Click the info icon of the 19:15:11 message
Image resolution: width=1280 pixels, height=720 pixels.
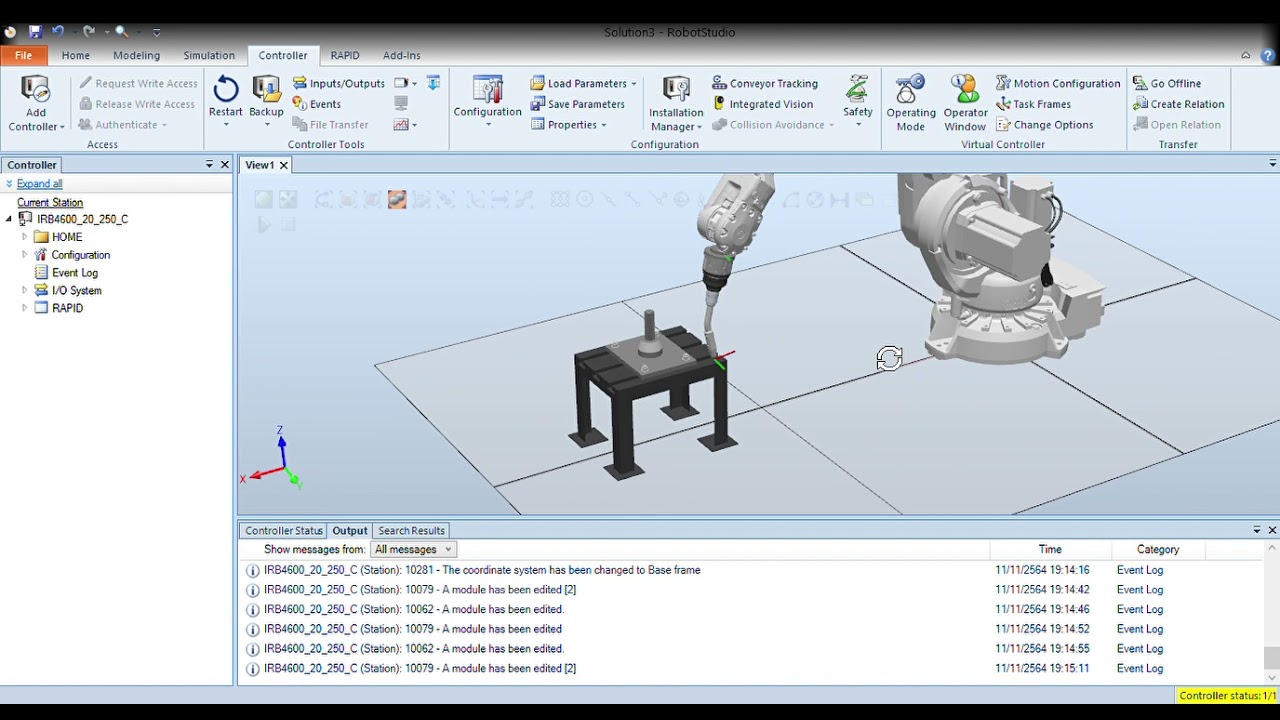[253, 669]
